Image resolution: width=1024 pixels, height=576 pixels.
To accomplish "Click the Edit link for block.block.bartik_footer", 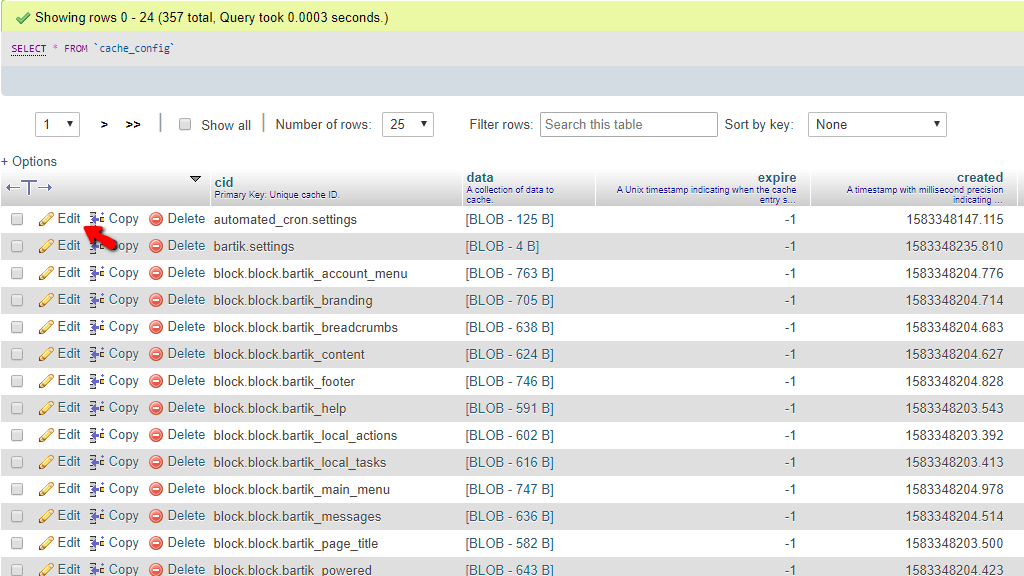I will (69, 381).
